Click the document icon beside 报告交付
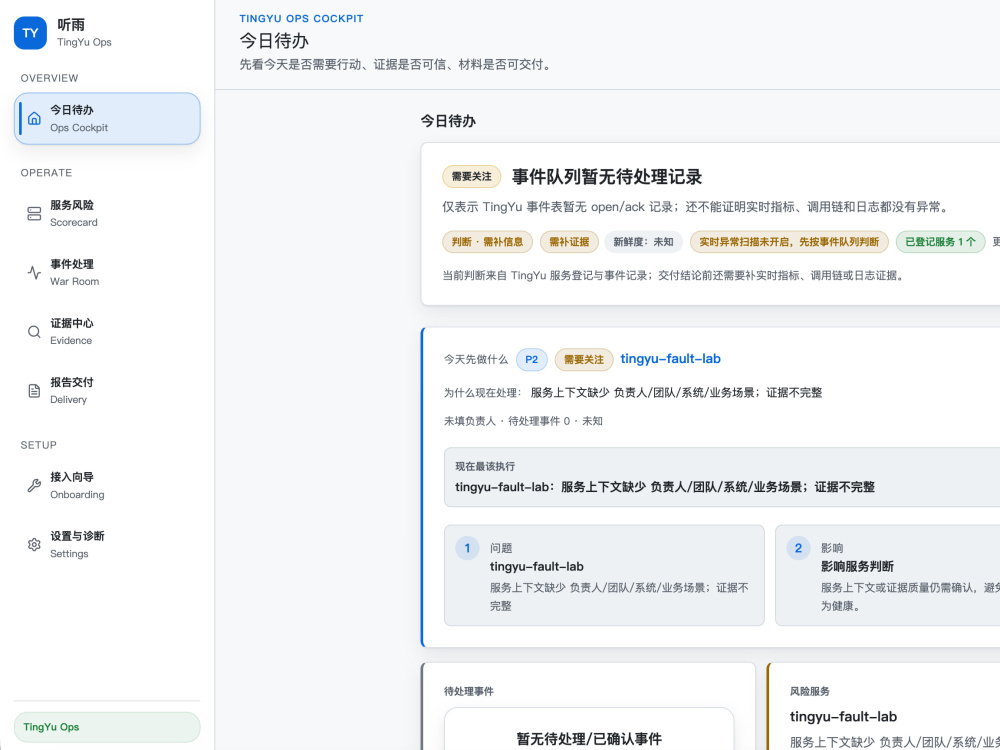Screen dimensions: 1000x750 34,391
